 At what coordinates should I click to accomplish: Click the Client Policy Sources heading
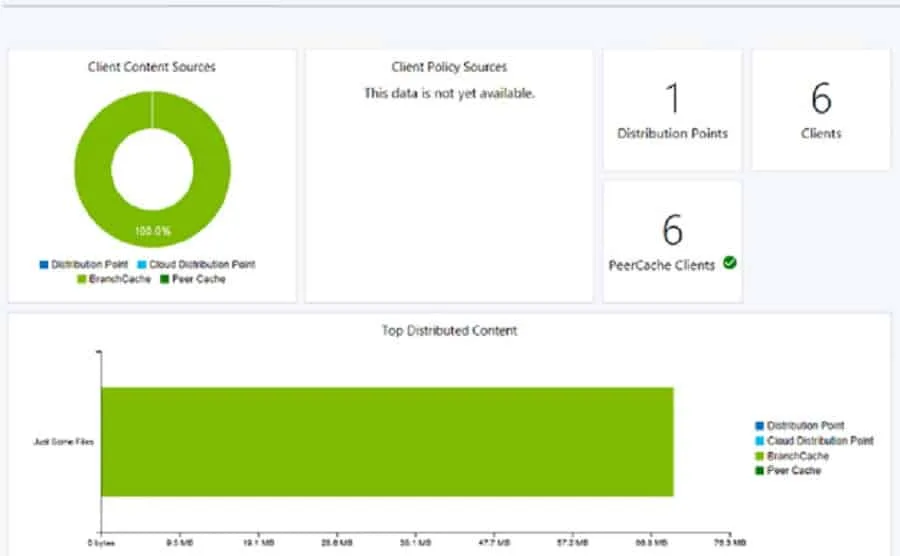coord(449,67)
